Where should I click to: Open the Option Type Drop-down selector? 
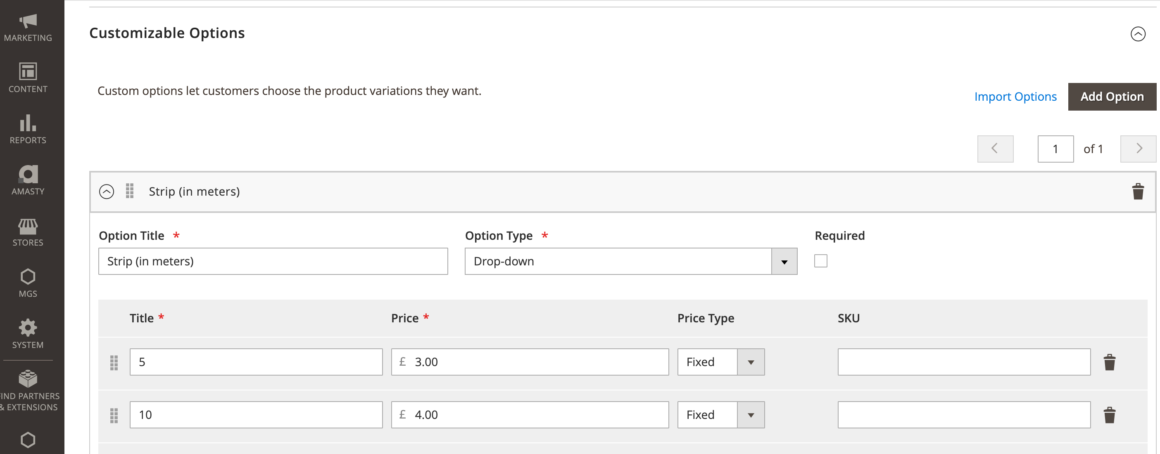click(631, 261)
